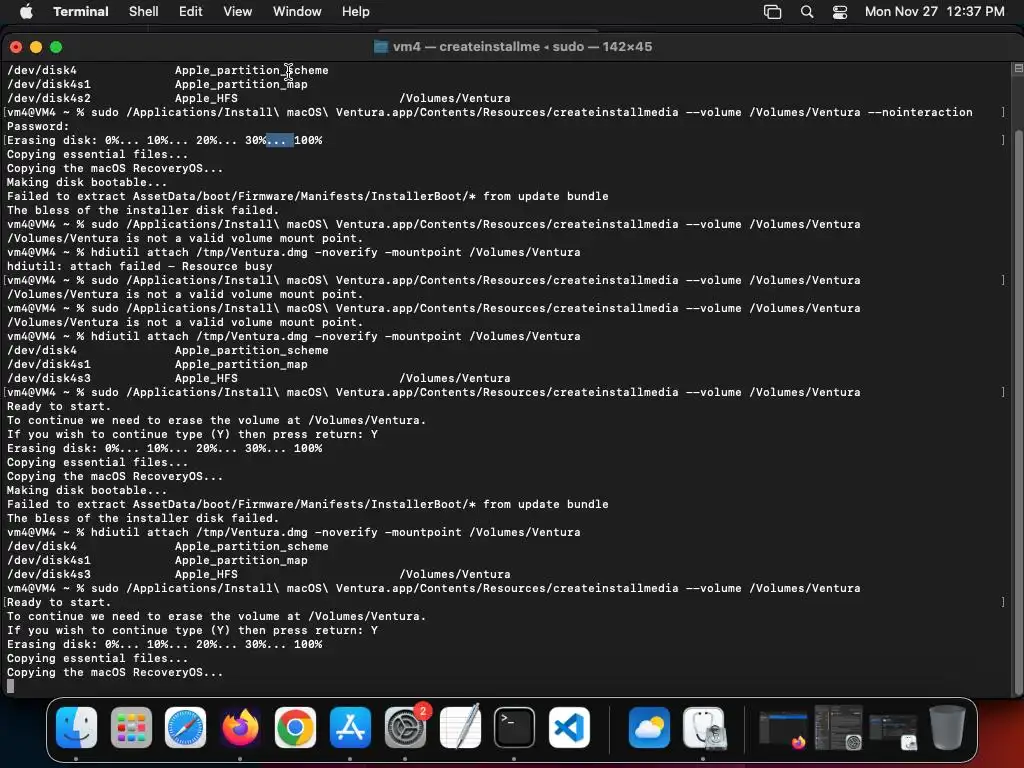Open TextEdit from the Dock

460,727
